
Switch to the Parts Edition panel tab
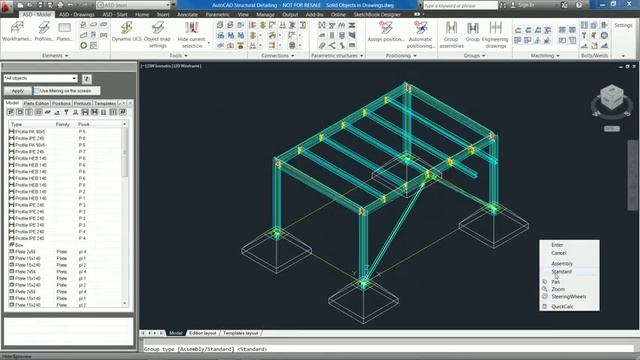point(36,103)
